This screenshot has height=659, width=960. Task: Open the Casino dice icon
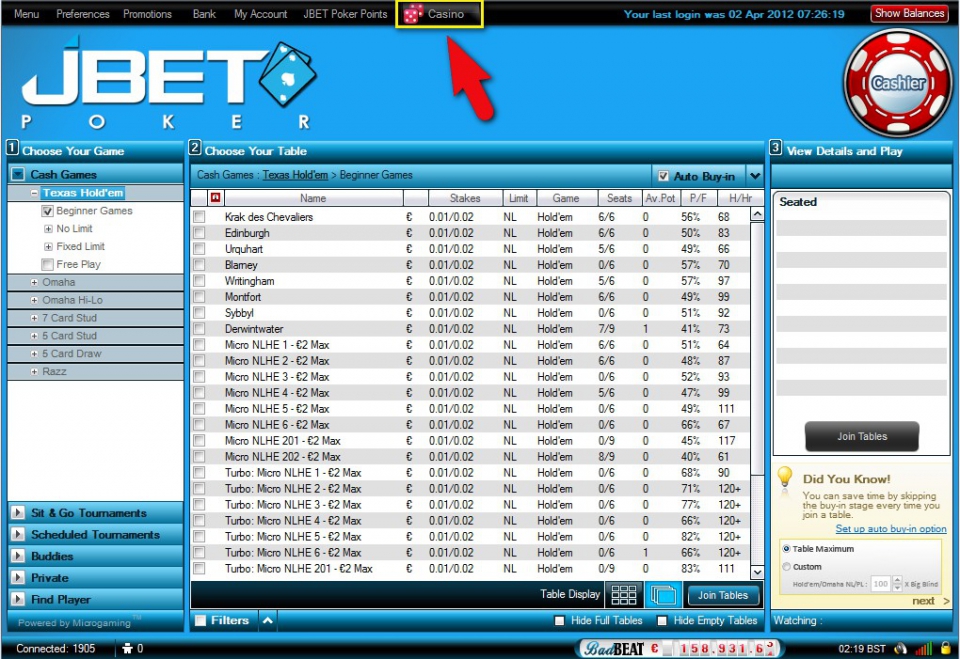pyautogui.click(x=413, y=13)
